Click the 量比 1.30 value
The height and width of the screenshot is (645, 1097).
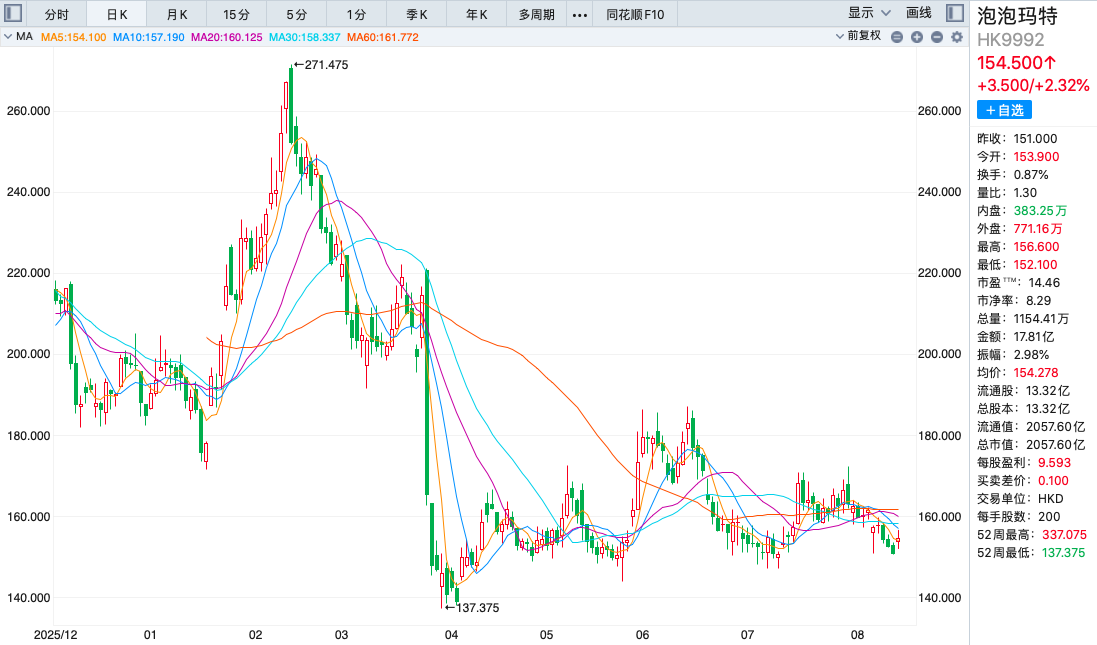[x=1026, y=193]
